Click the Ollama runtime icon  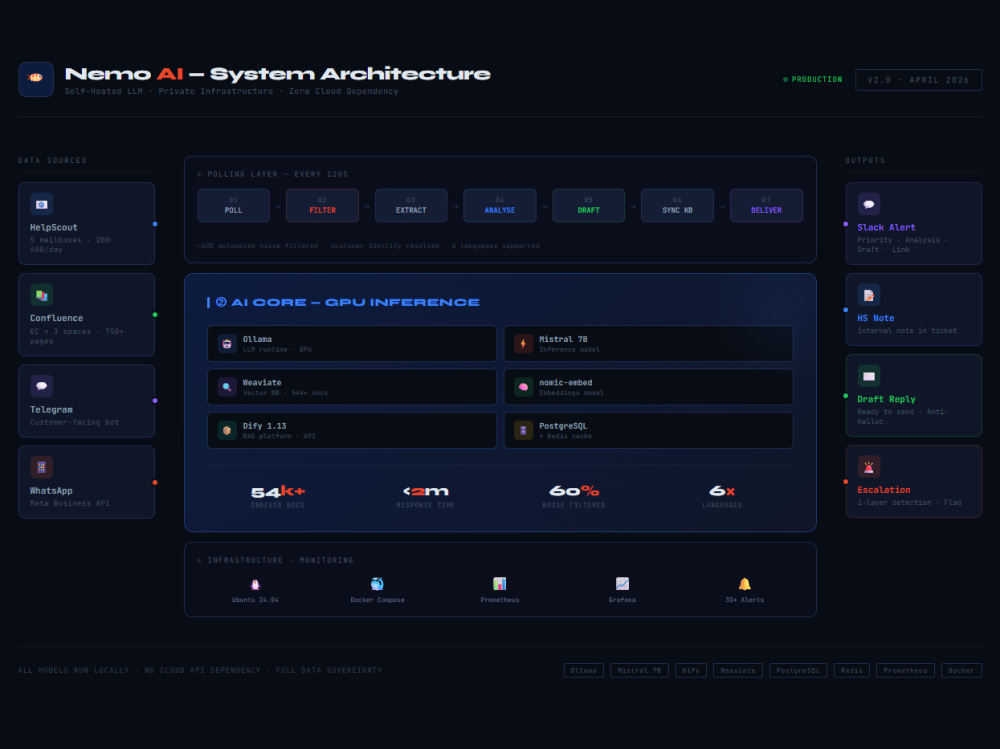[x=227, y=344]
